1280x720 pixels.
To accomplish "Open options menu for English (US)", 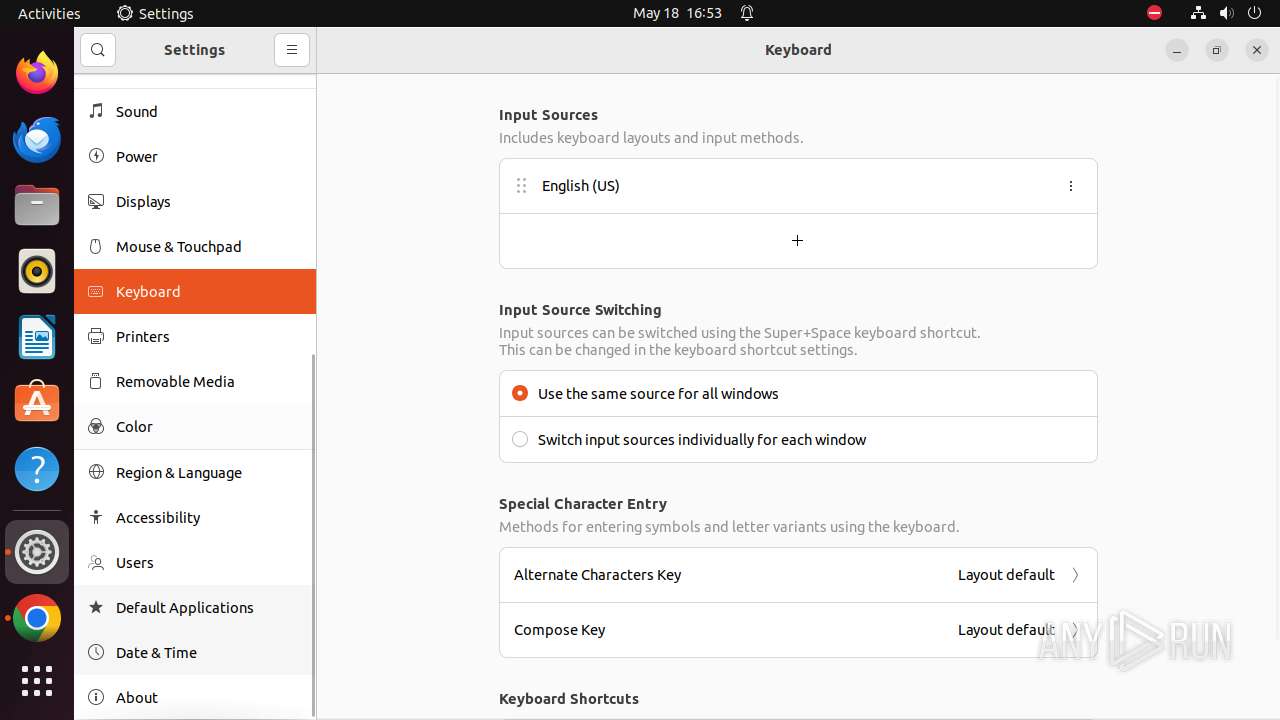I will tap(1071, 186).
